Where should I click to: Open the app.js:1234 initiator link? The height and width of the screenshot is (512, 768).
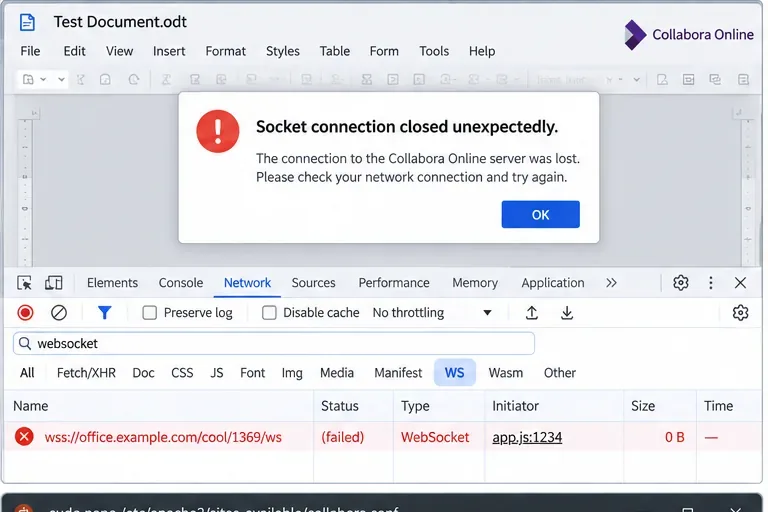527,437
